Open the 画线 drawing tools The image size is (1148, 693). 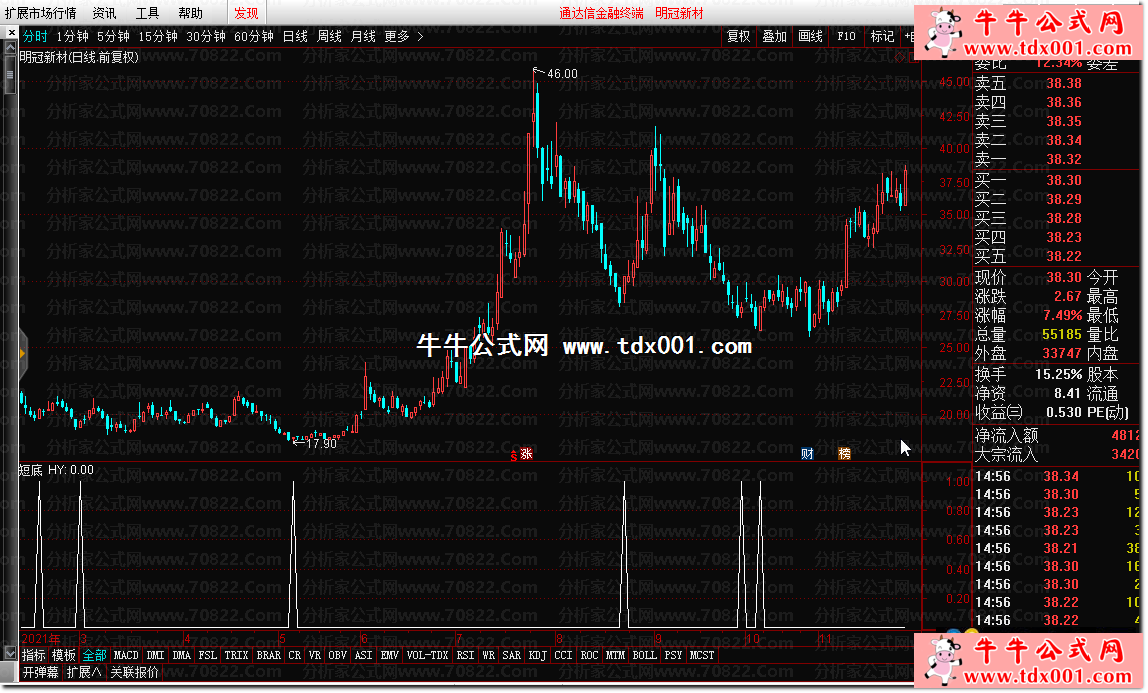(810, 36)
